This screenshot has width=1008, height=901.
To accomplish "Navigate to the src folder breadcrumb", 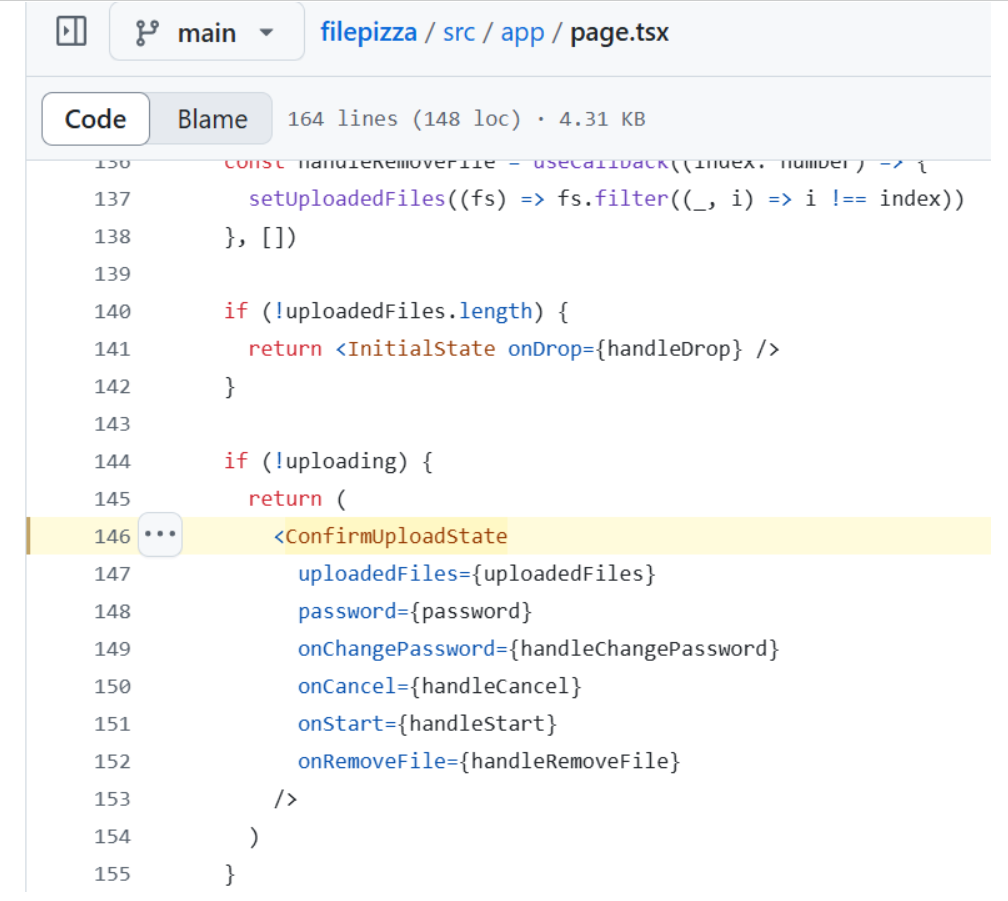I will pos(459,32).
